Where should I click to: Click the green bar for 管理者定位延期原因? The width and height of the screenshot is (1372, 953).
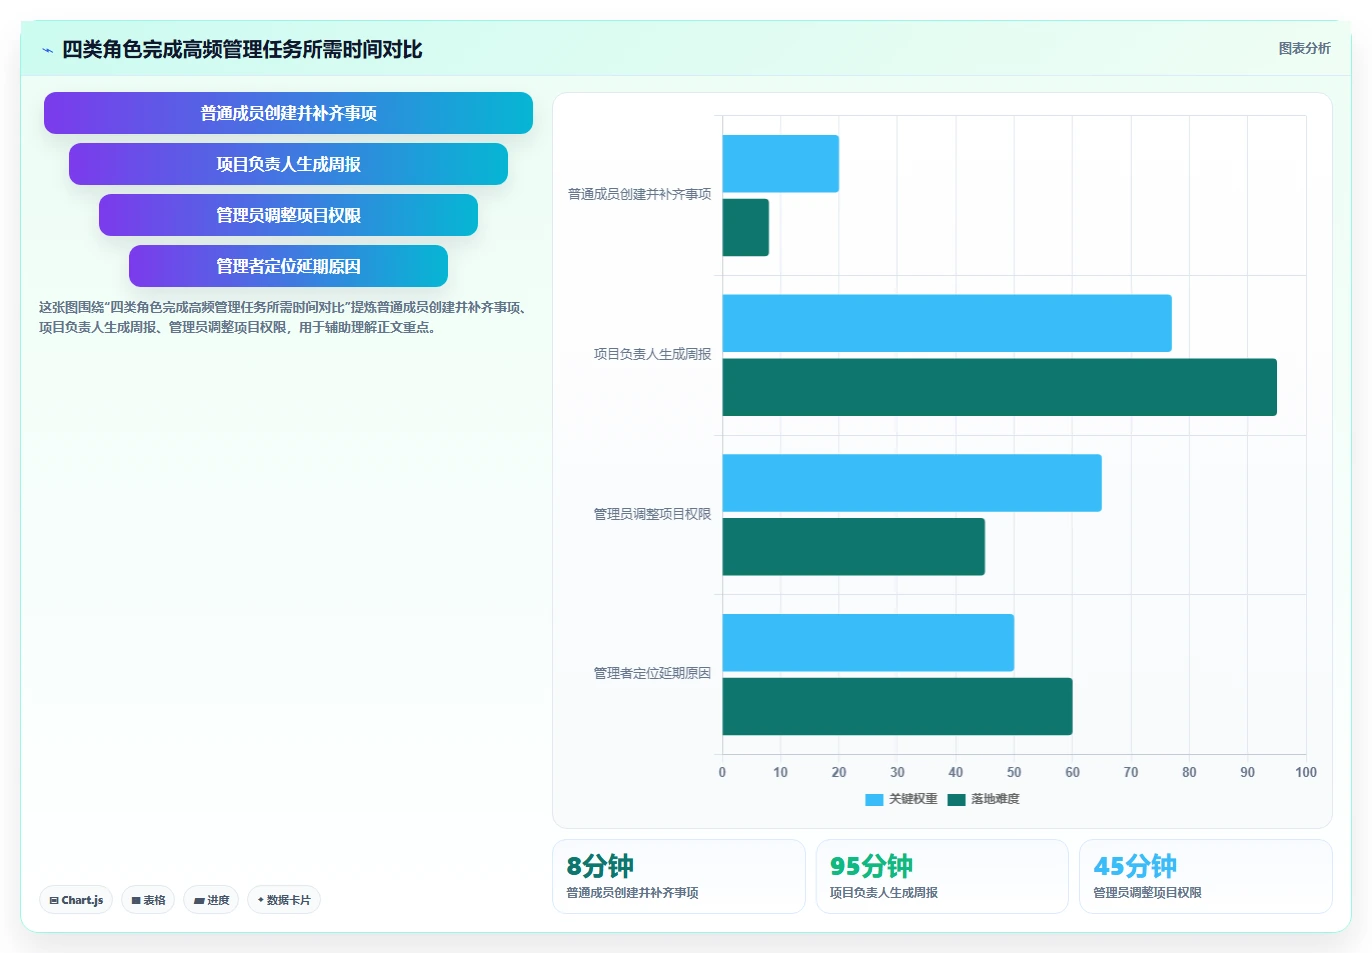(x=897, y=707)
